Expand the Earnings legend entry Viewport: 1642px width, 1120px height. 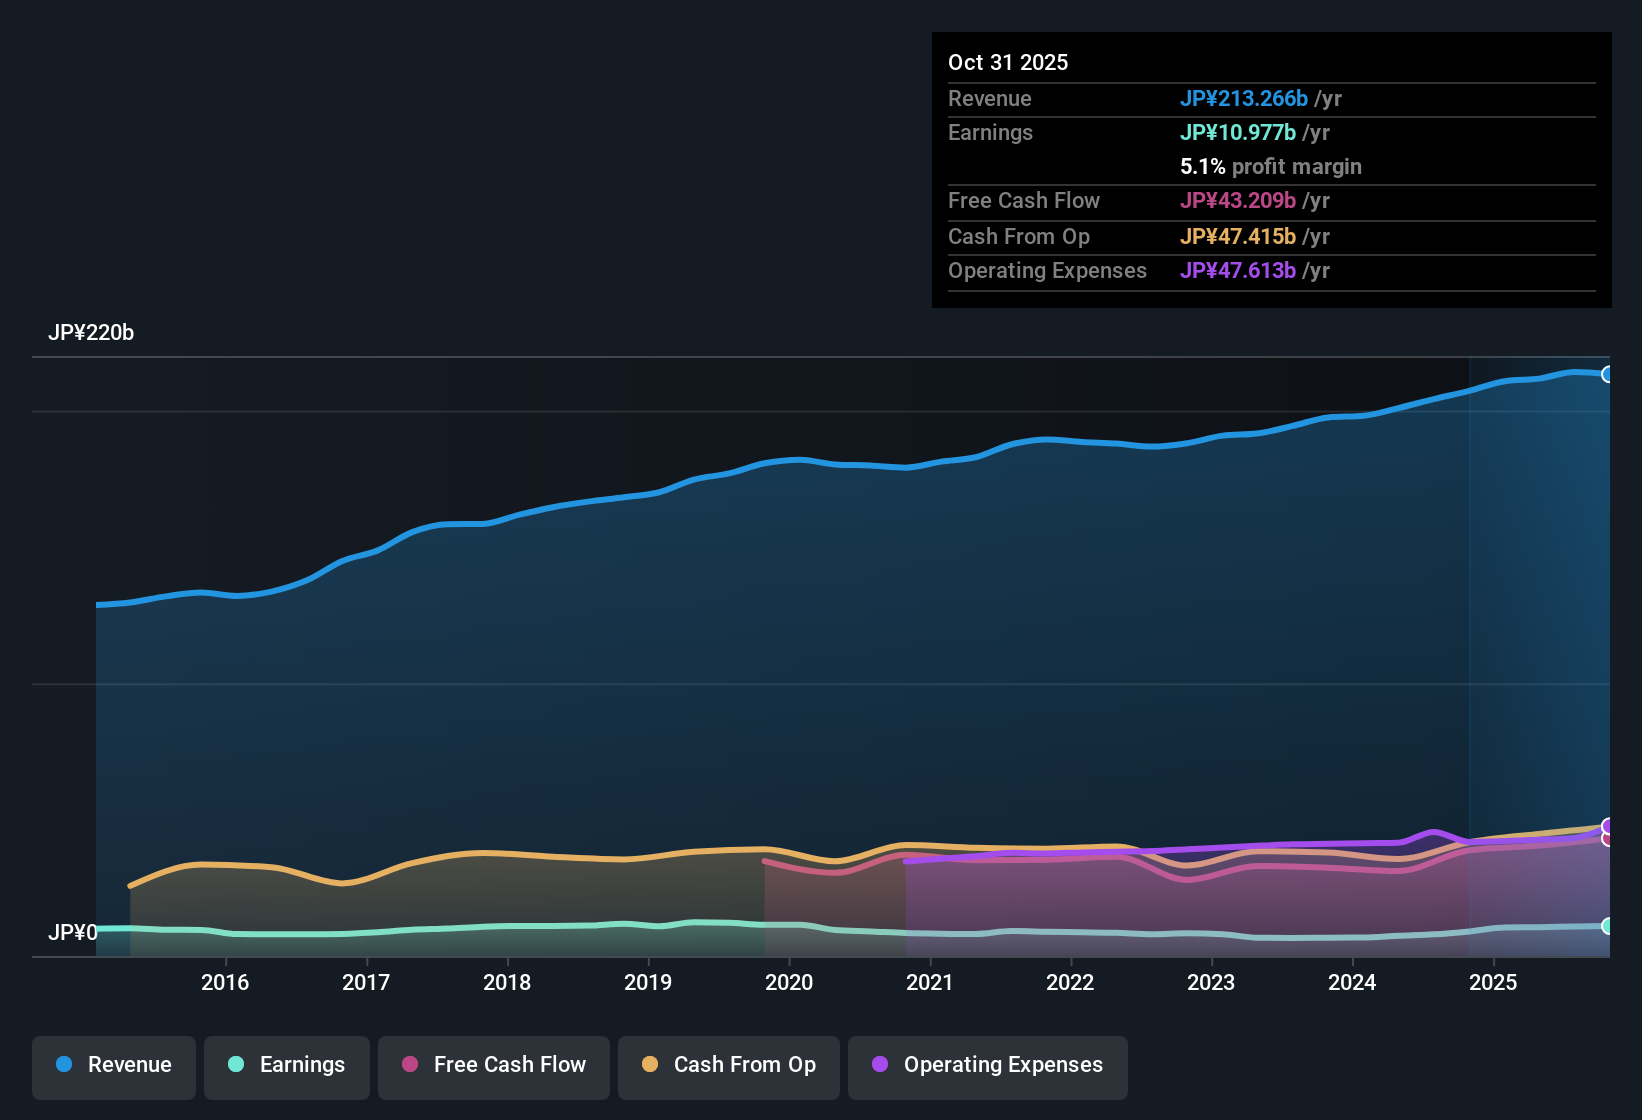pyautogui.click(x=286, y=1065)
